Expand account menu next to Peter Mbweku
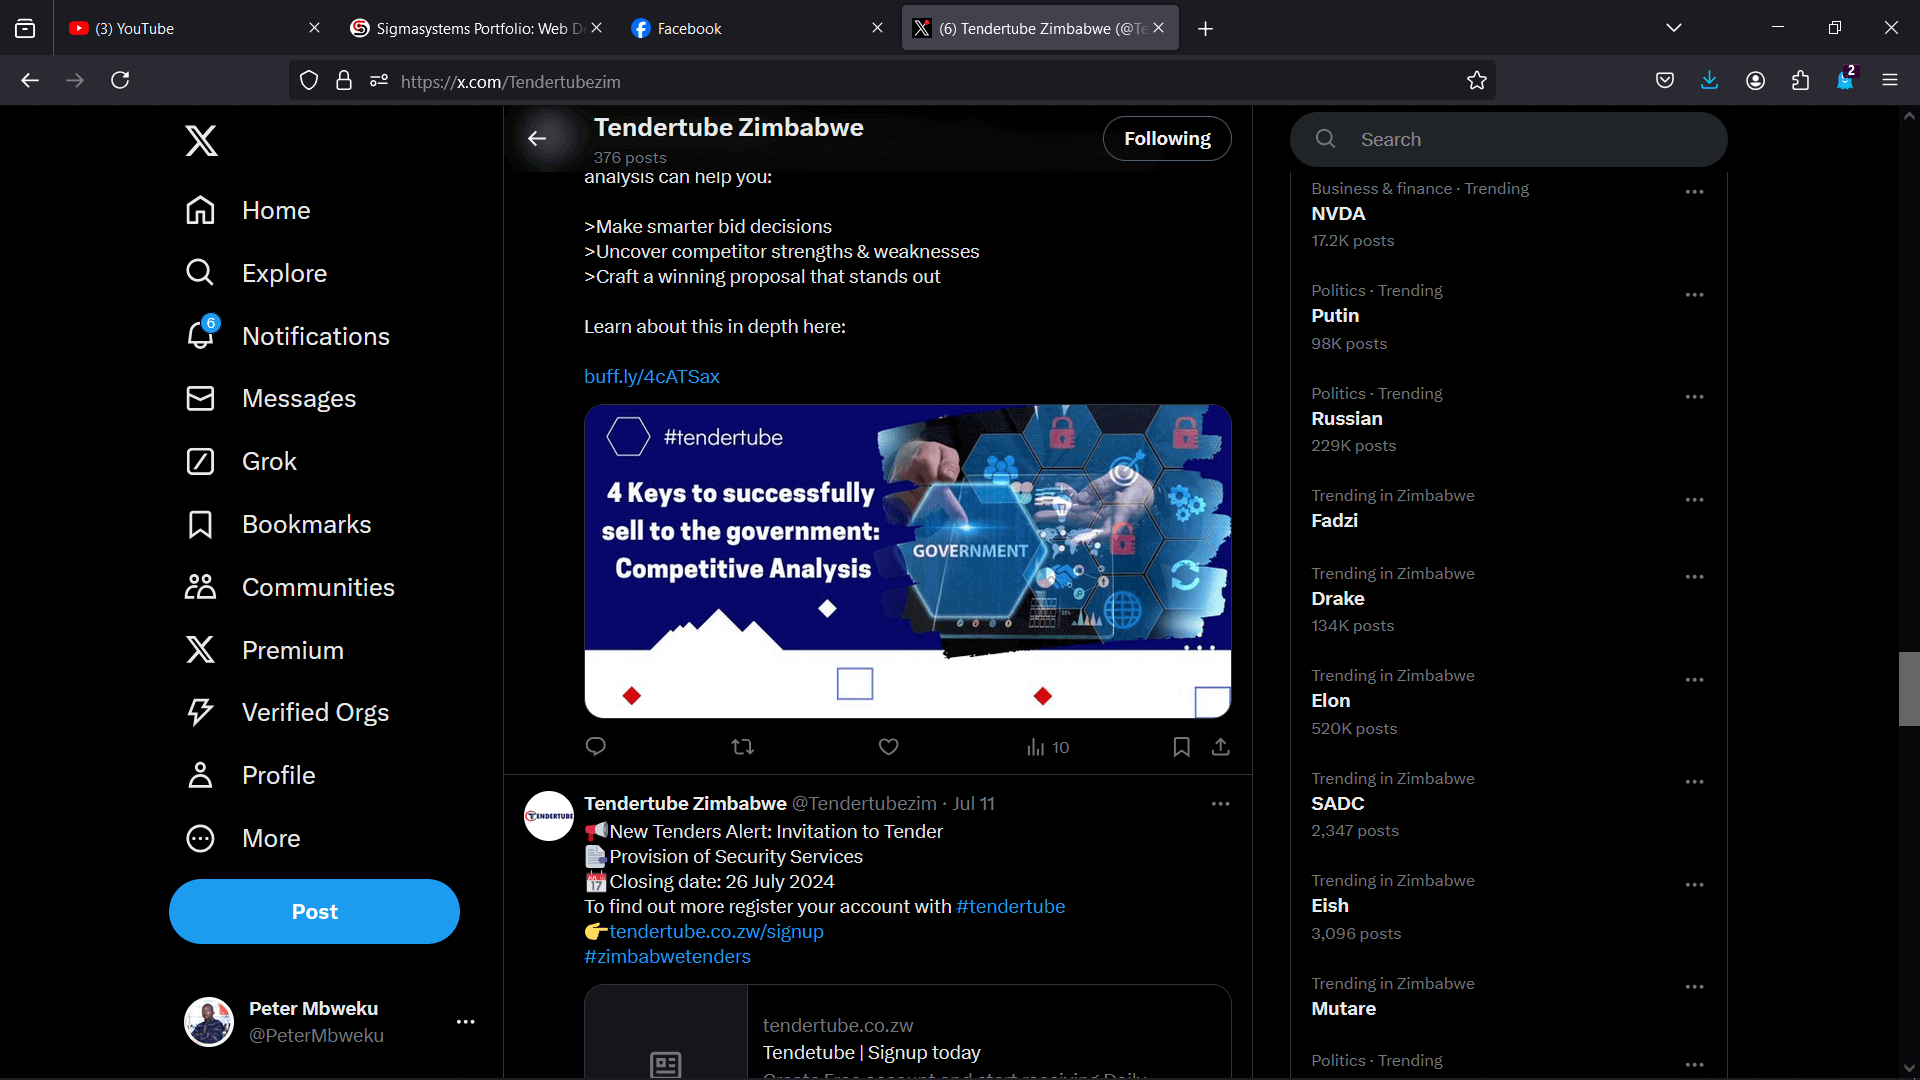The image size is (1920, 1080). click(465, 1022)
